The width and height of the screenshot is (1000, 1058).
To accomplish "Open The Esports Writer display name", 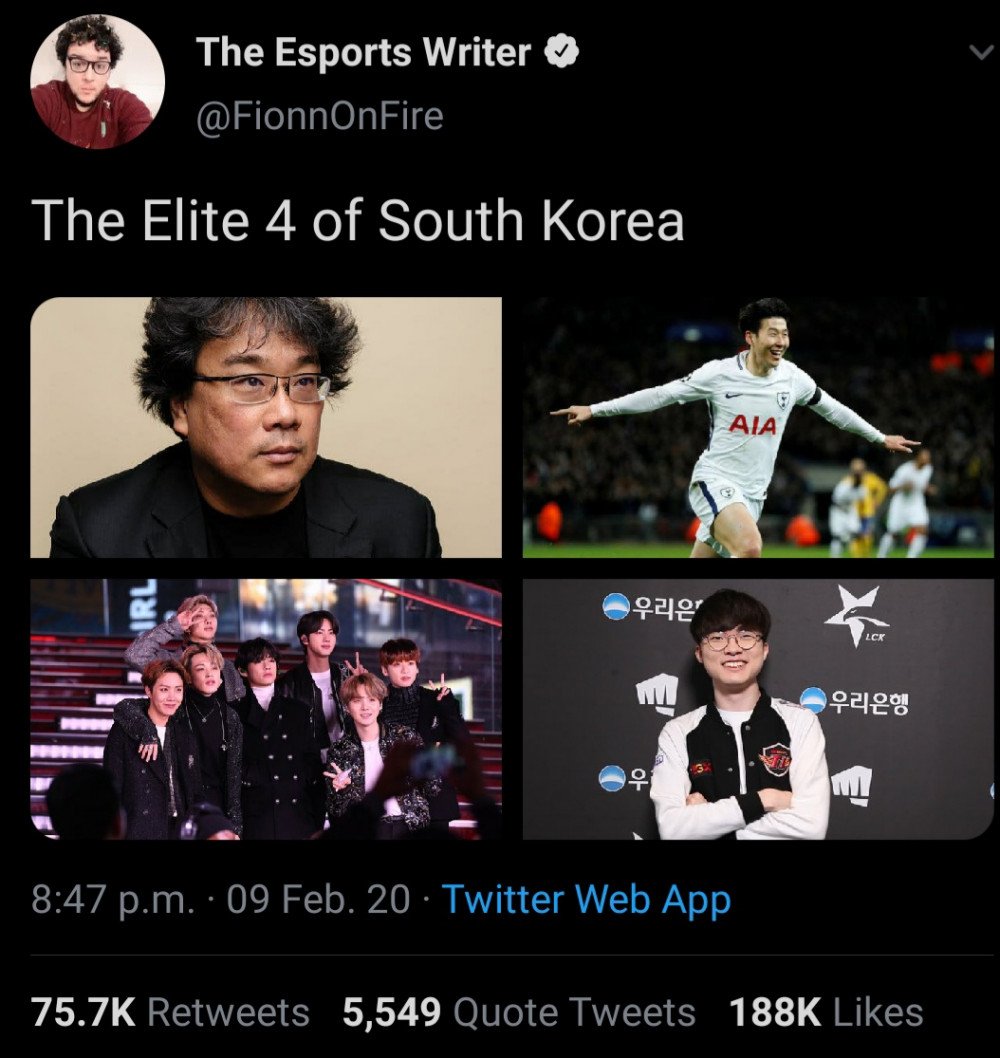I will click(364, 52).
